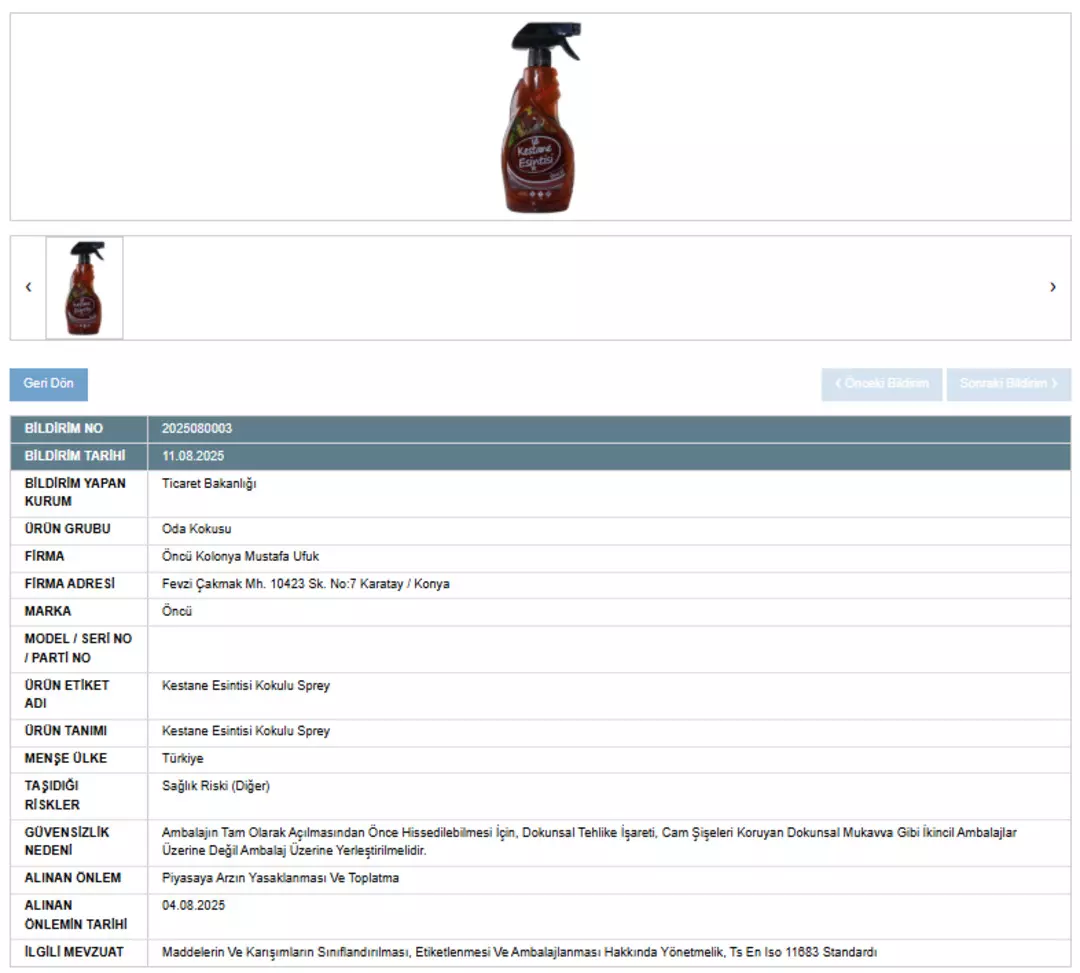Click the Öncü brand value in the Marka row

point(177,611)
